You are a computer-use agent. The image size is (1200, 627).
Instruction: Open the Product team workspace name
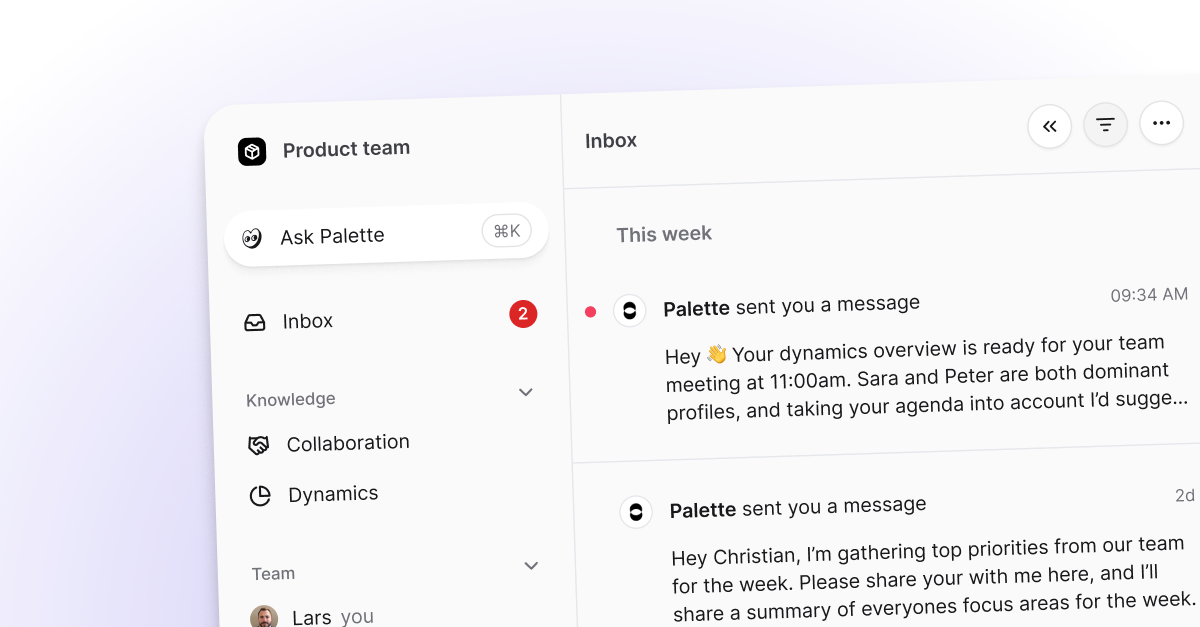[x=346, y=149]
